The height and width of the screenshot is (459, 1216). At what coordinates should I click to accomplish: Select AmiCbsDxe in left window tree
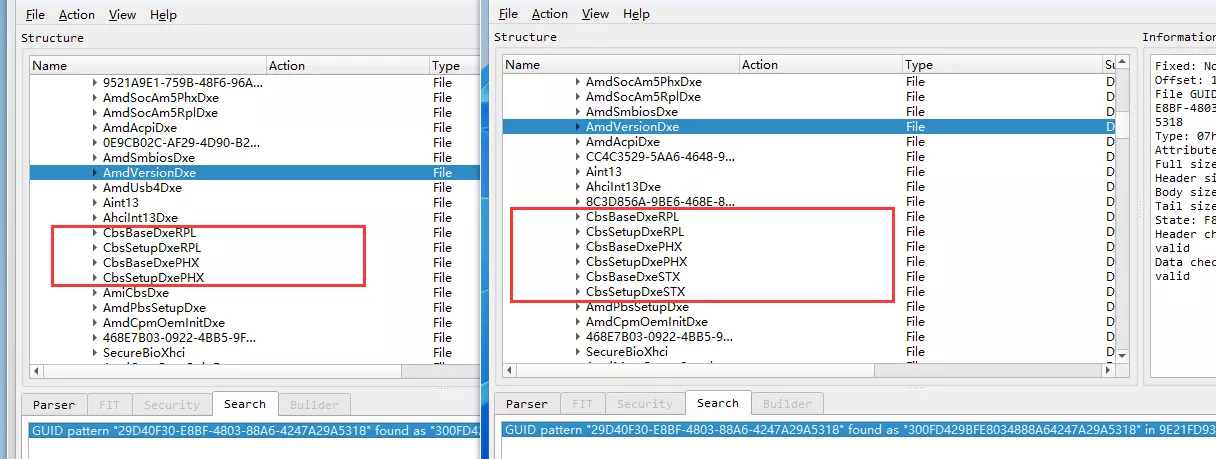pos(135,293)
